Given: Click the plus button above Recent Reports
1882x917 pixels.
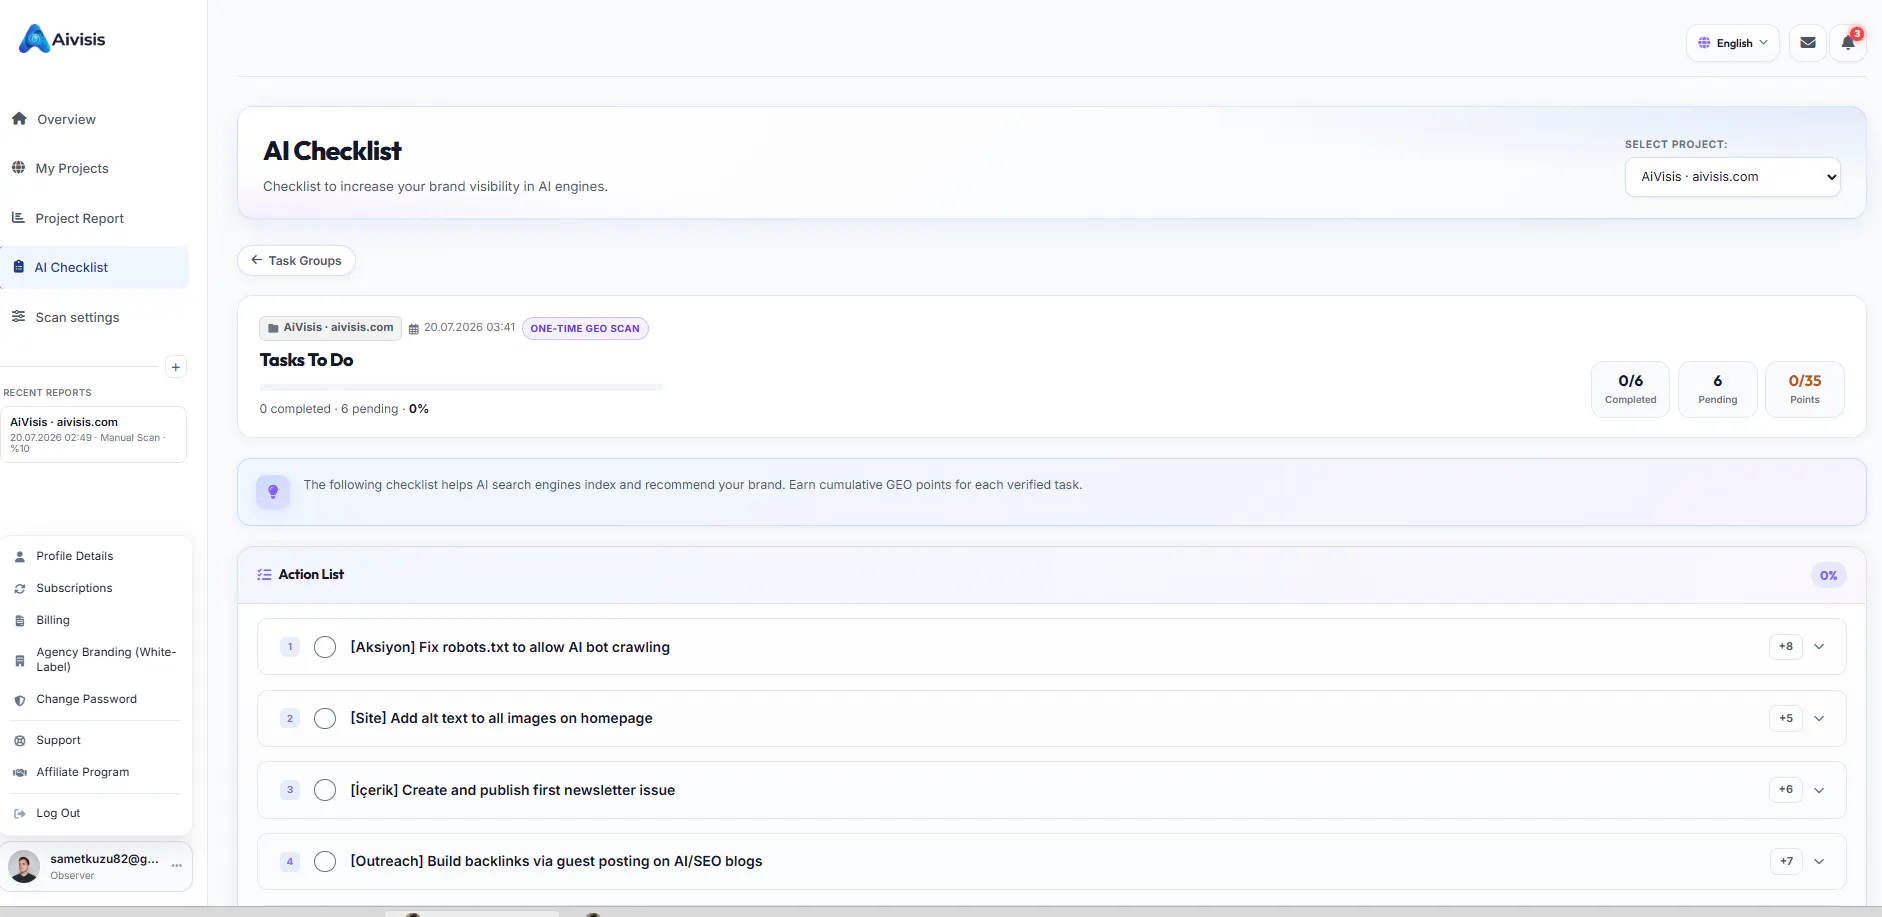Looking at the screenshot, I should 176,367.
